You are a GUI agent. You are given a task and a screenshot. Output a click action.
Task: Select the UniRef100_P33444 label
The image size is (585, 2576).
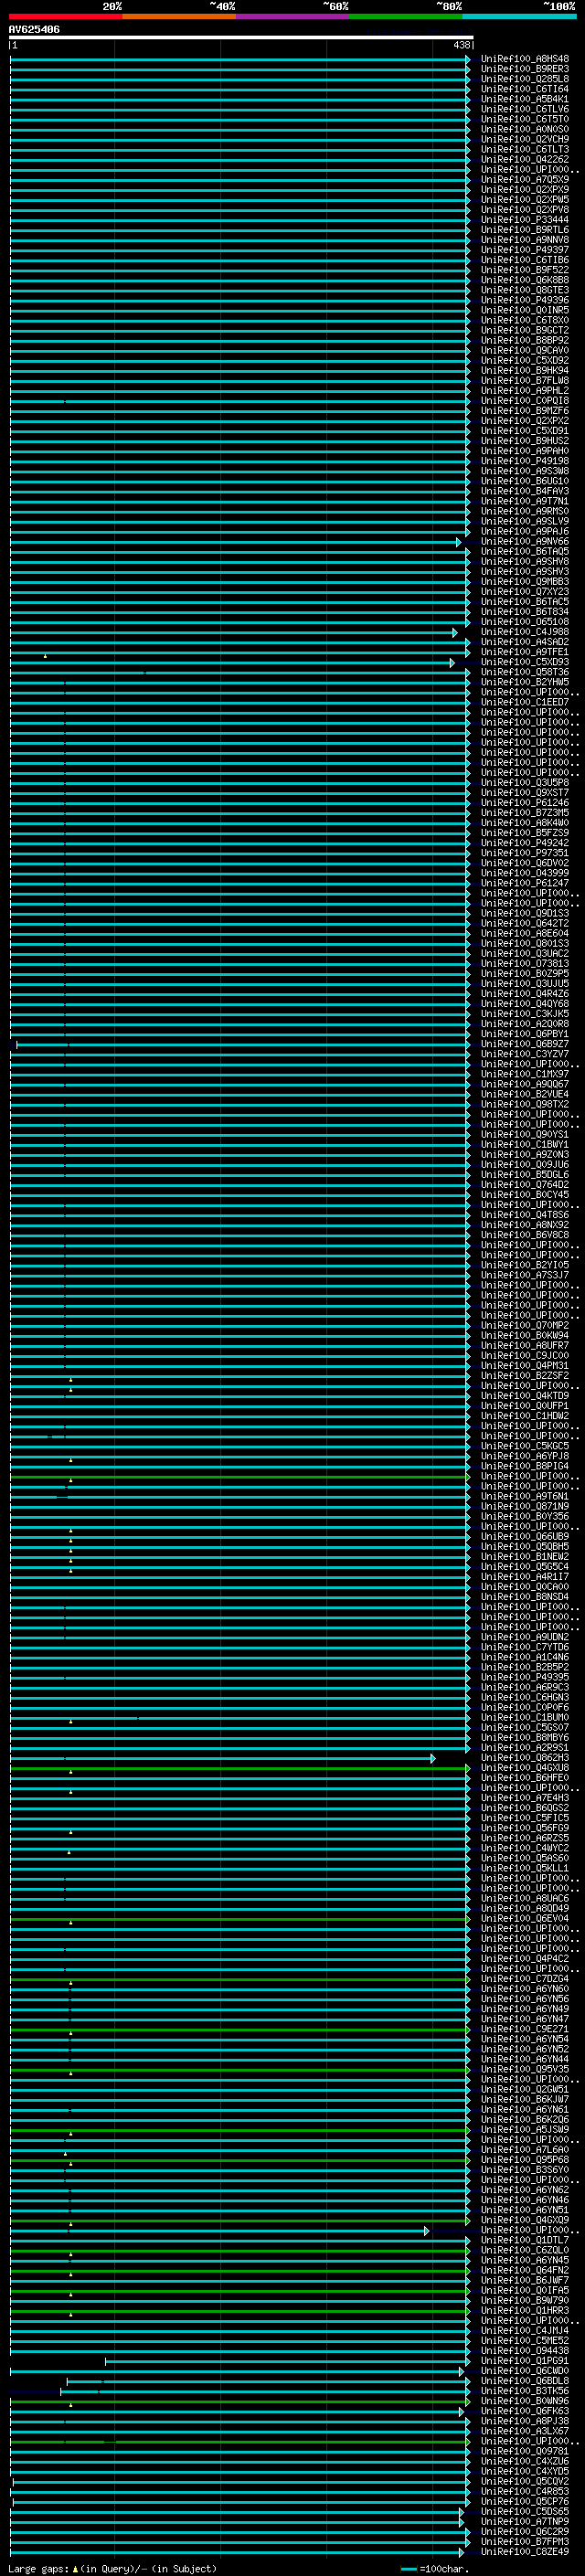[525, 220]
